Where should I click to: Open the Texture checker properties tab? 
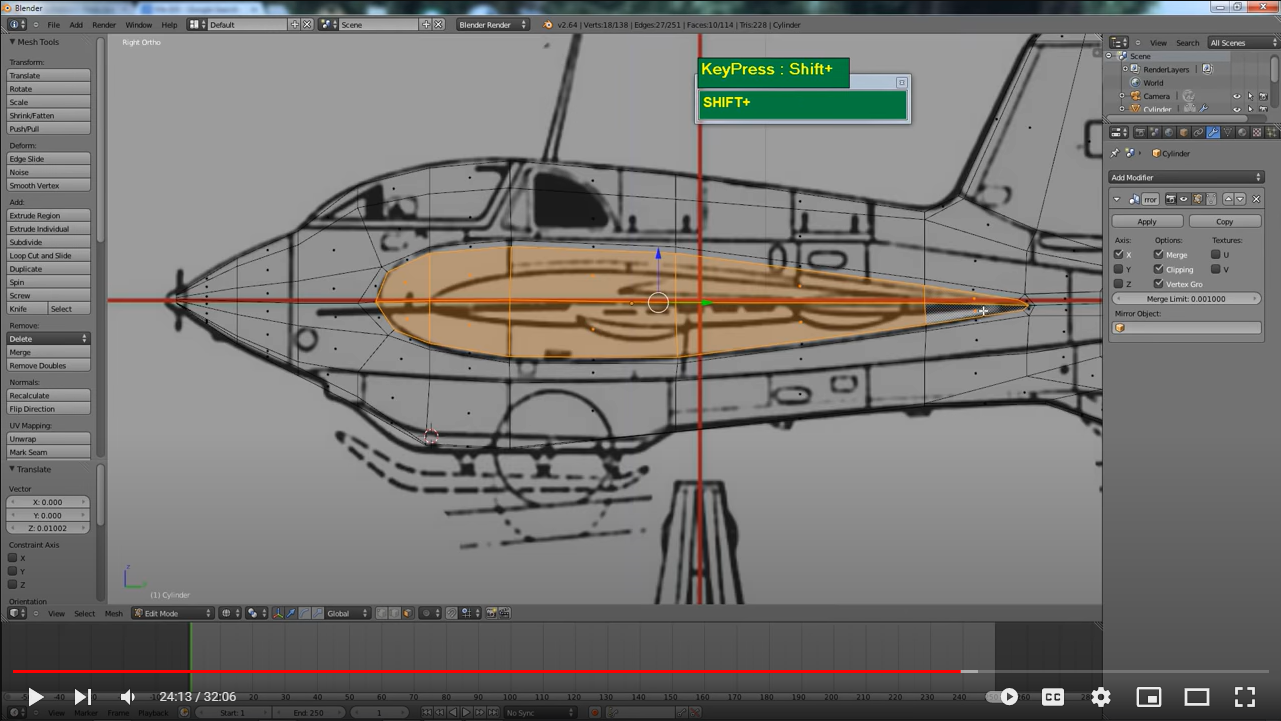click(1257, 132)
